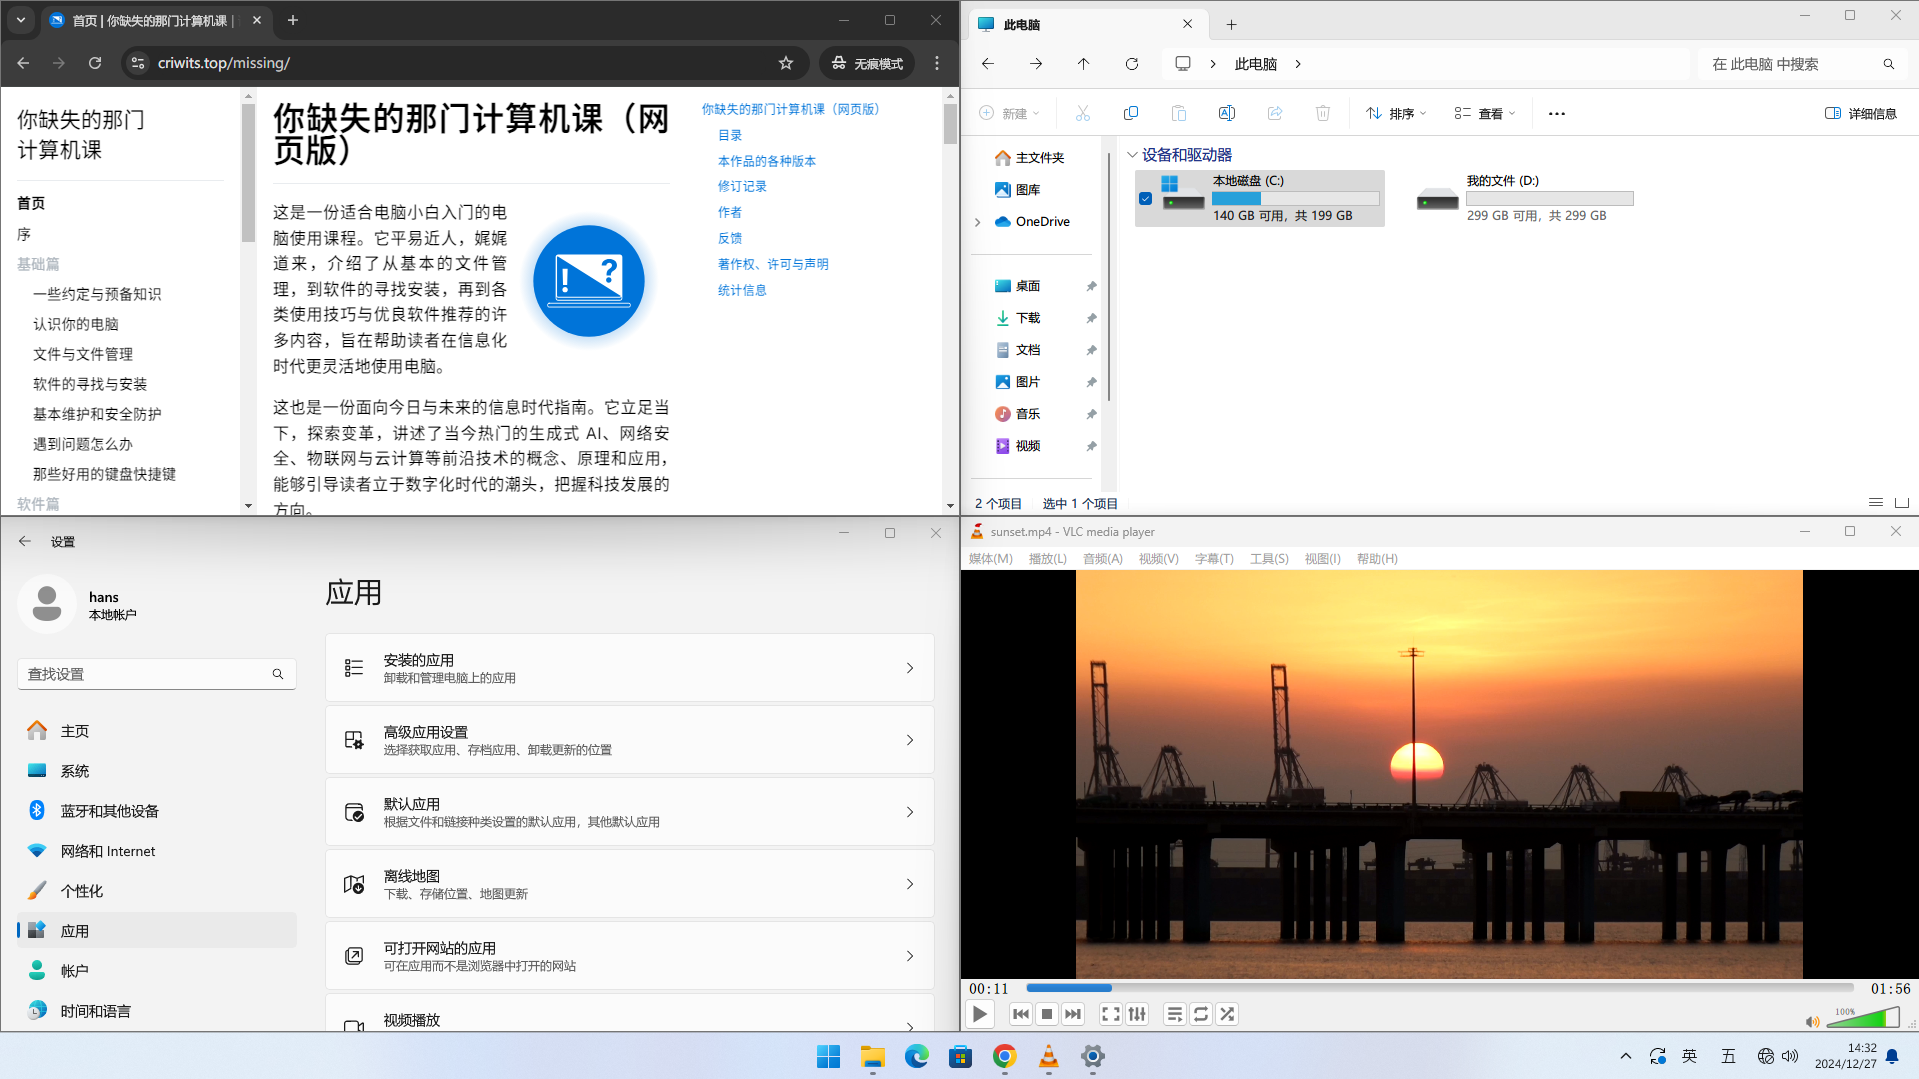Viewport: 1919px width, 1079px height.
Task: Toggle VLC loop playback mode
Action: click(x=1200, y=1014)
